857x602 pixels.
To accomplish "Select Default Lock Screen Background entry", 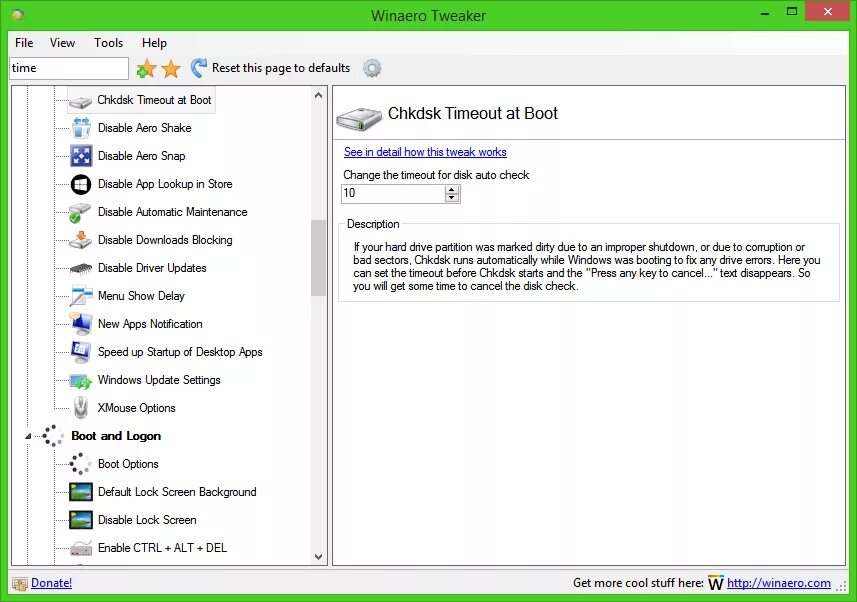I will (x=177, y=492).
